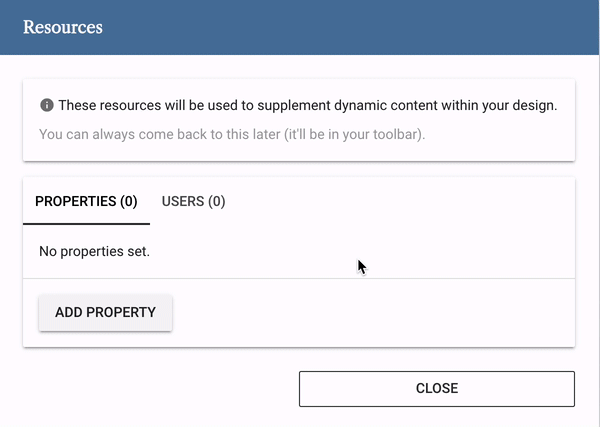Viewport: 600px width, 427px height.
Task: Click the blue Resources header bar
Action: pos(299,27)
